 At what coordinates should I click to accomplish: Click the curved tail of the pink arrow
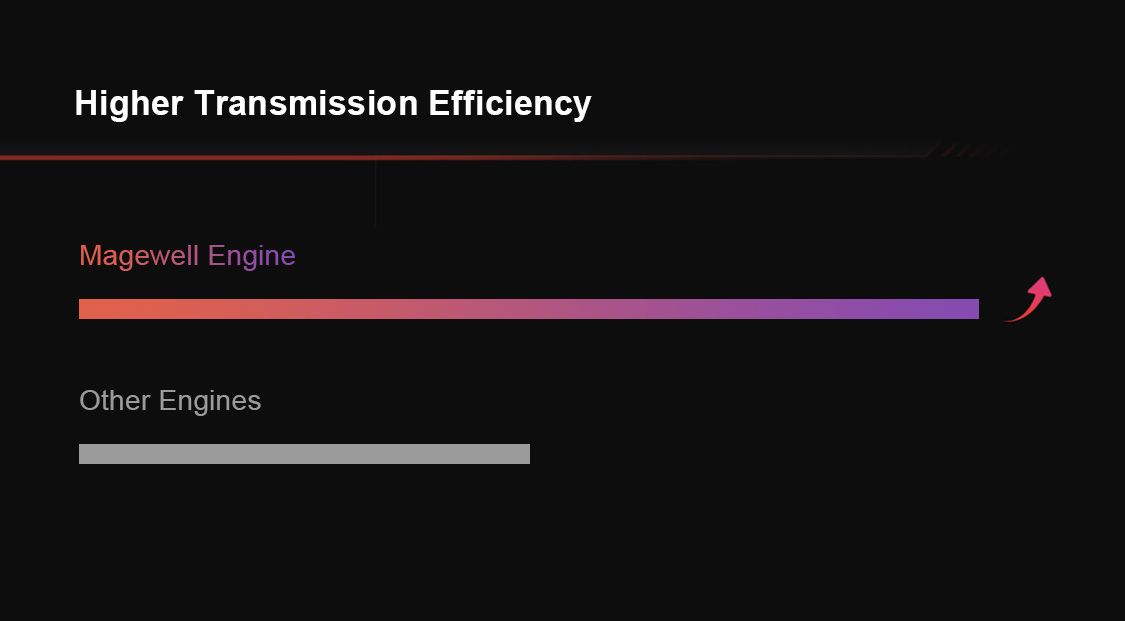[1018, 315]
